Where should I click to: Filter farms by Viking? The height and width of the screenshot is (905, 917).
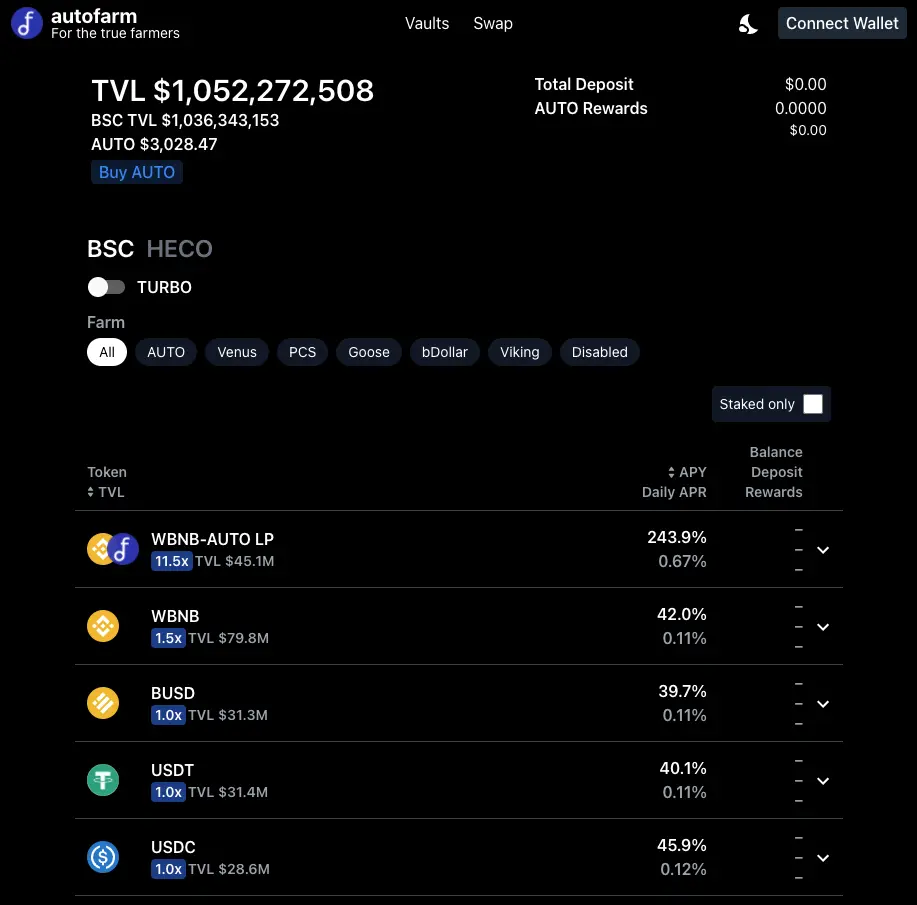(x=520, y=352)
